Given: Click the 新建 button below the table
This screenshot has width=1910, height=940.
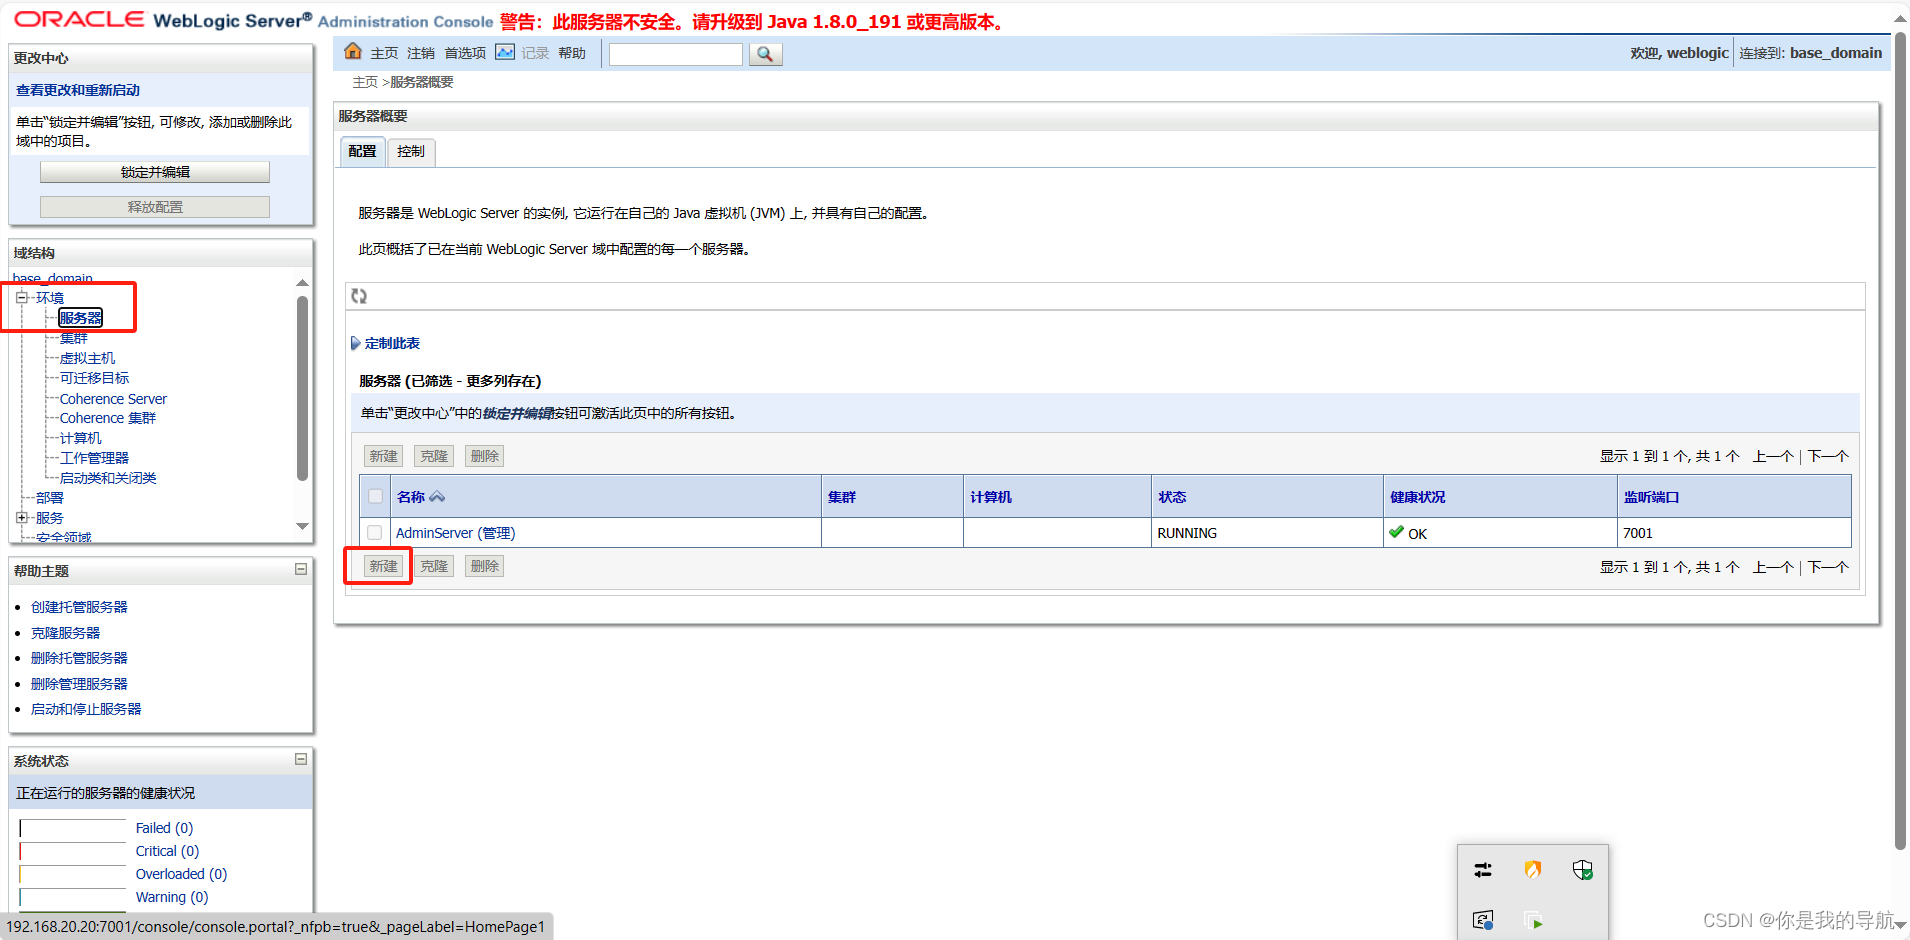Looking at the screenshot, I should 382,565.
